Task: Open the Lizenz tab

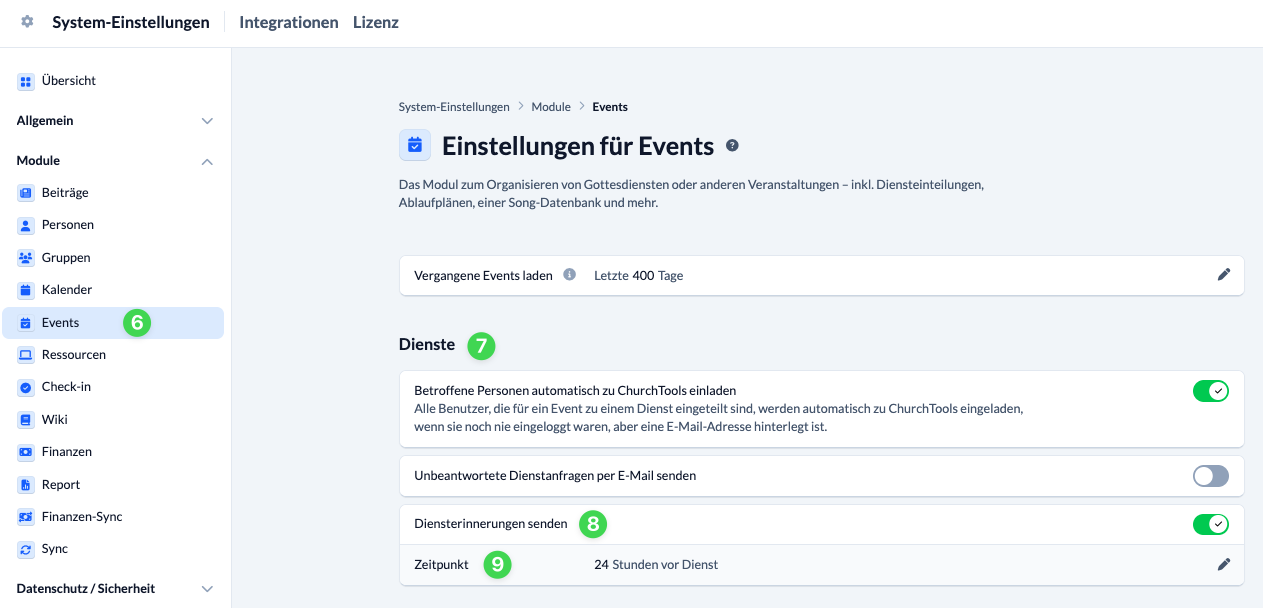Action: coord(376,22)
